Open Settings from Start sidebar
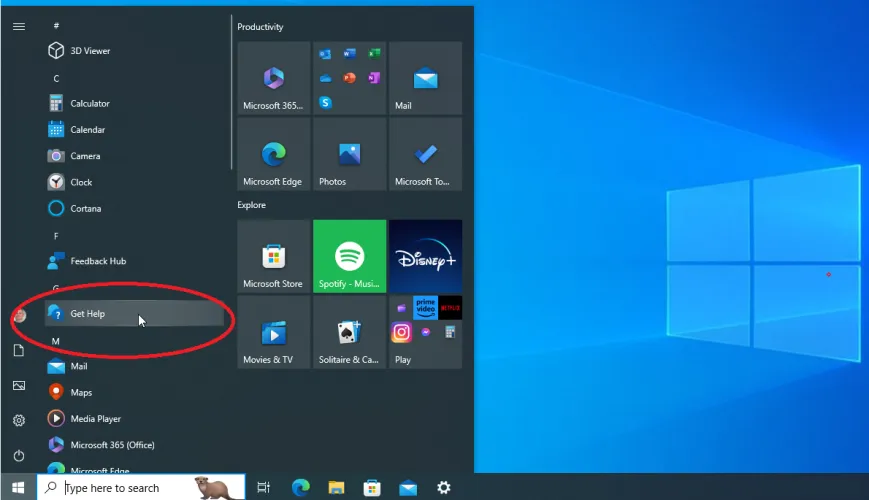The height and width of the screenshot is (500, 869). pos(18,421)
